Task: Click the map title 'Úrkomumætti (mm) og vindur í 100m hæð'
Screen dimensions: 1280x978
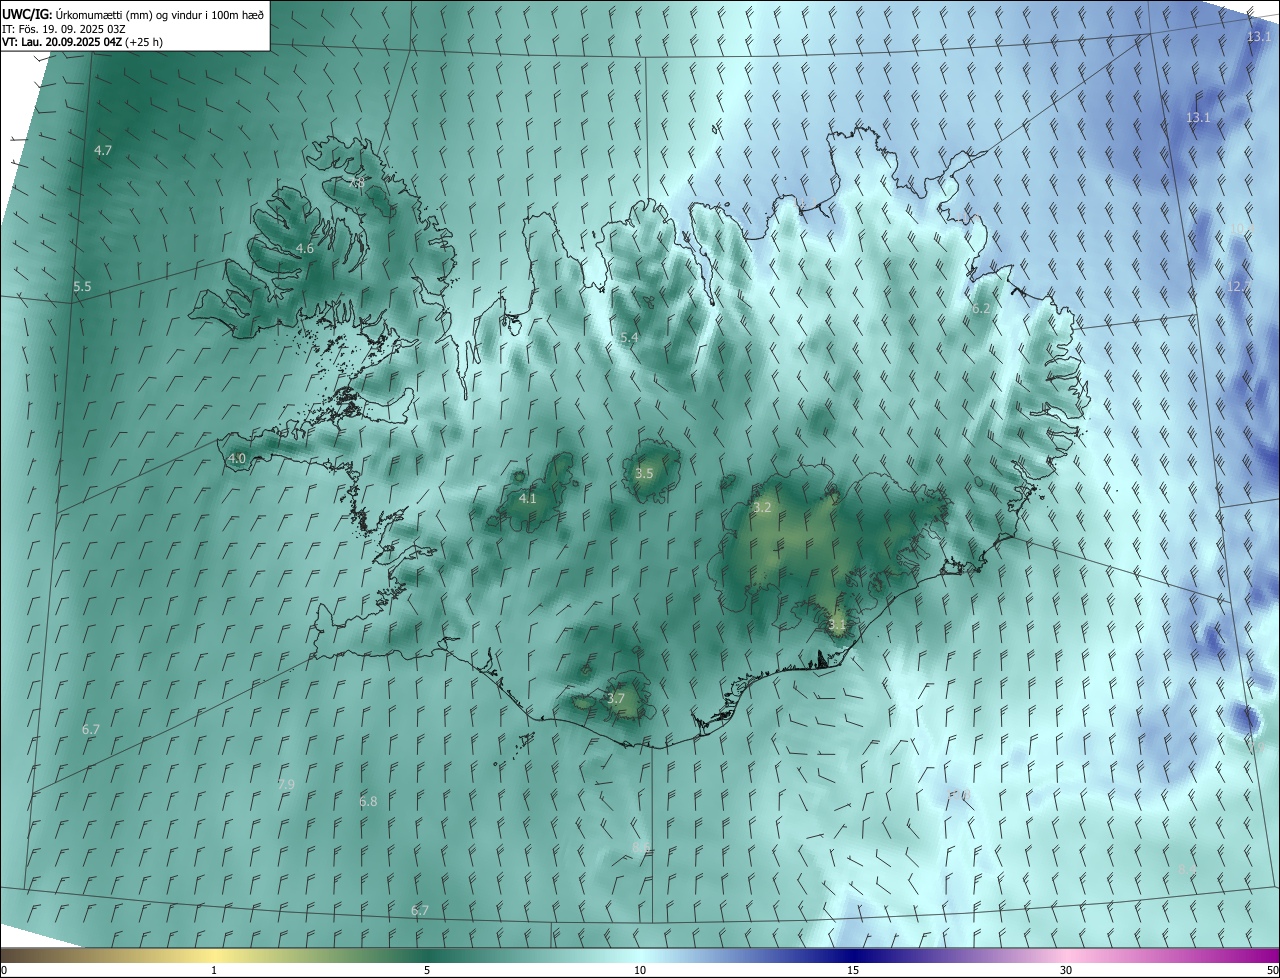Action: pos(160,14)
